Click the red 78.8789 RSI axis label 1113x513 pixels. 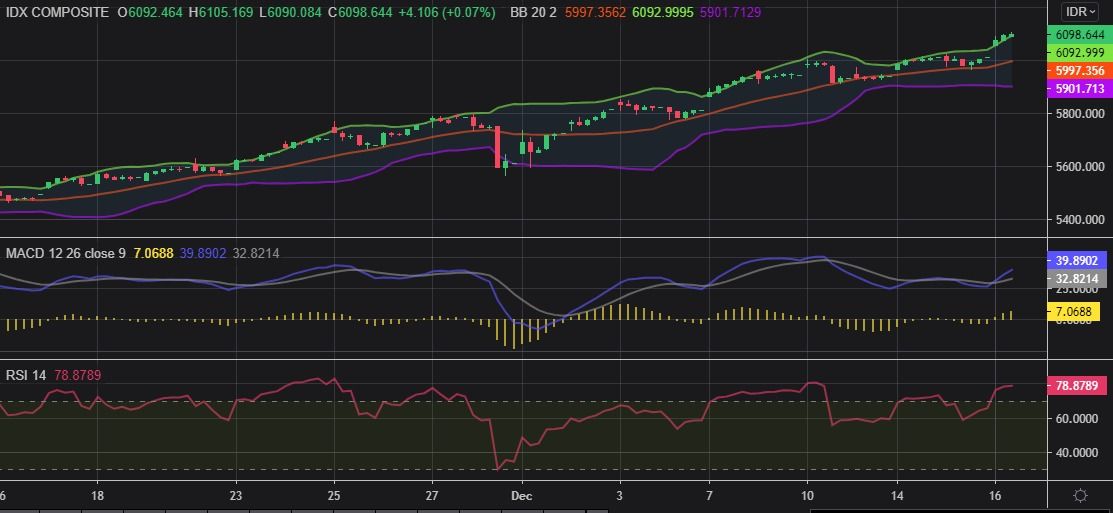[x=1077, y=386]
